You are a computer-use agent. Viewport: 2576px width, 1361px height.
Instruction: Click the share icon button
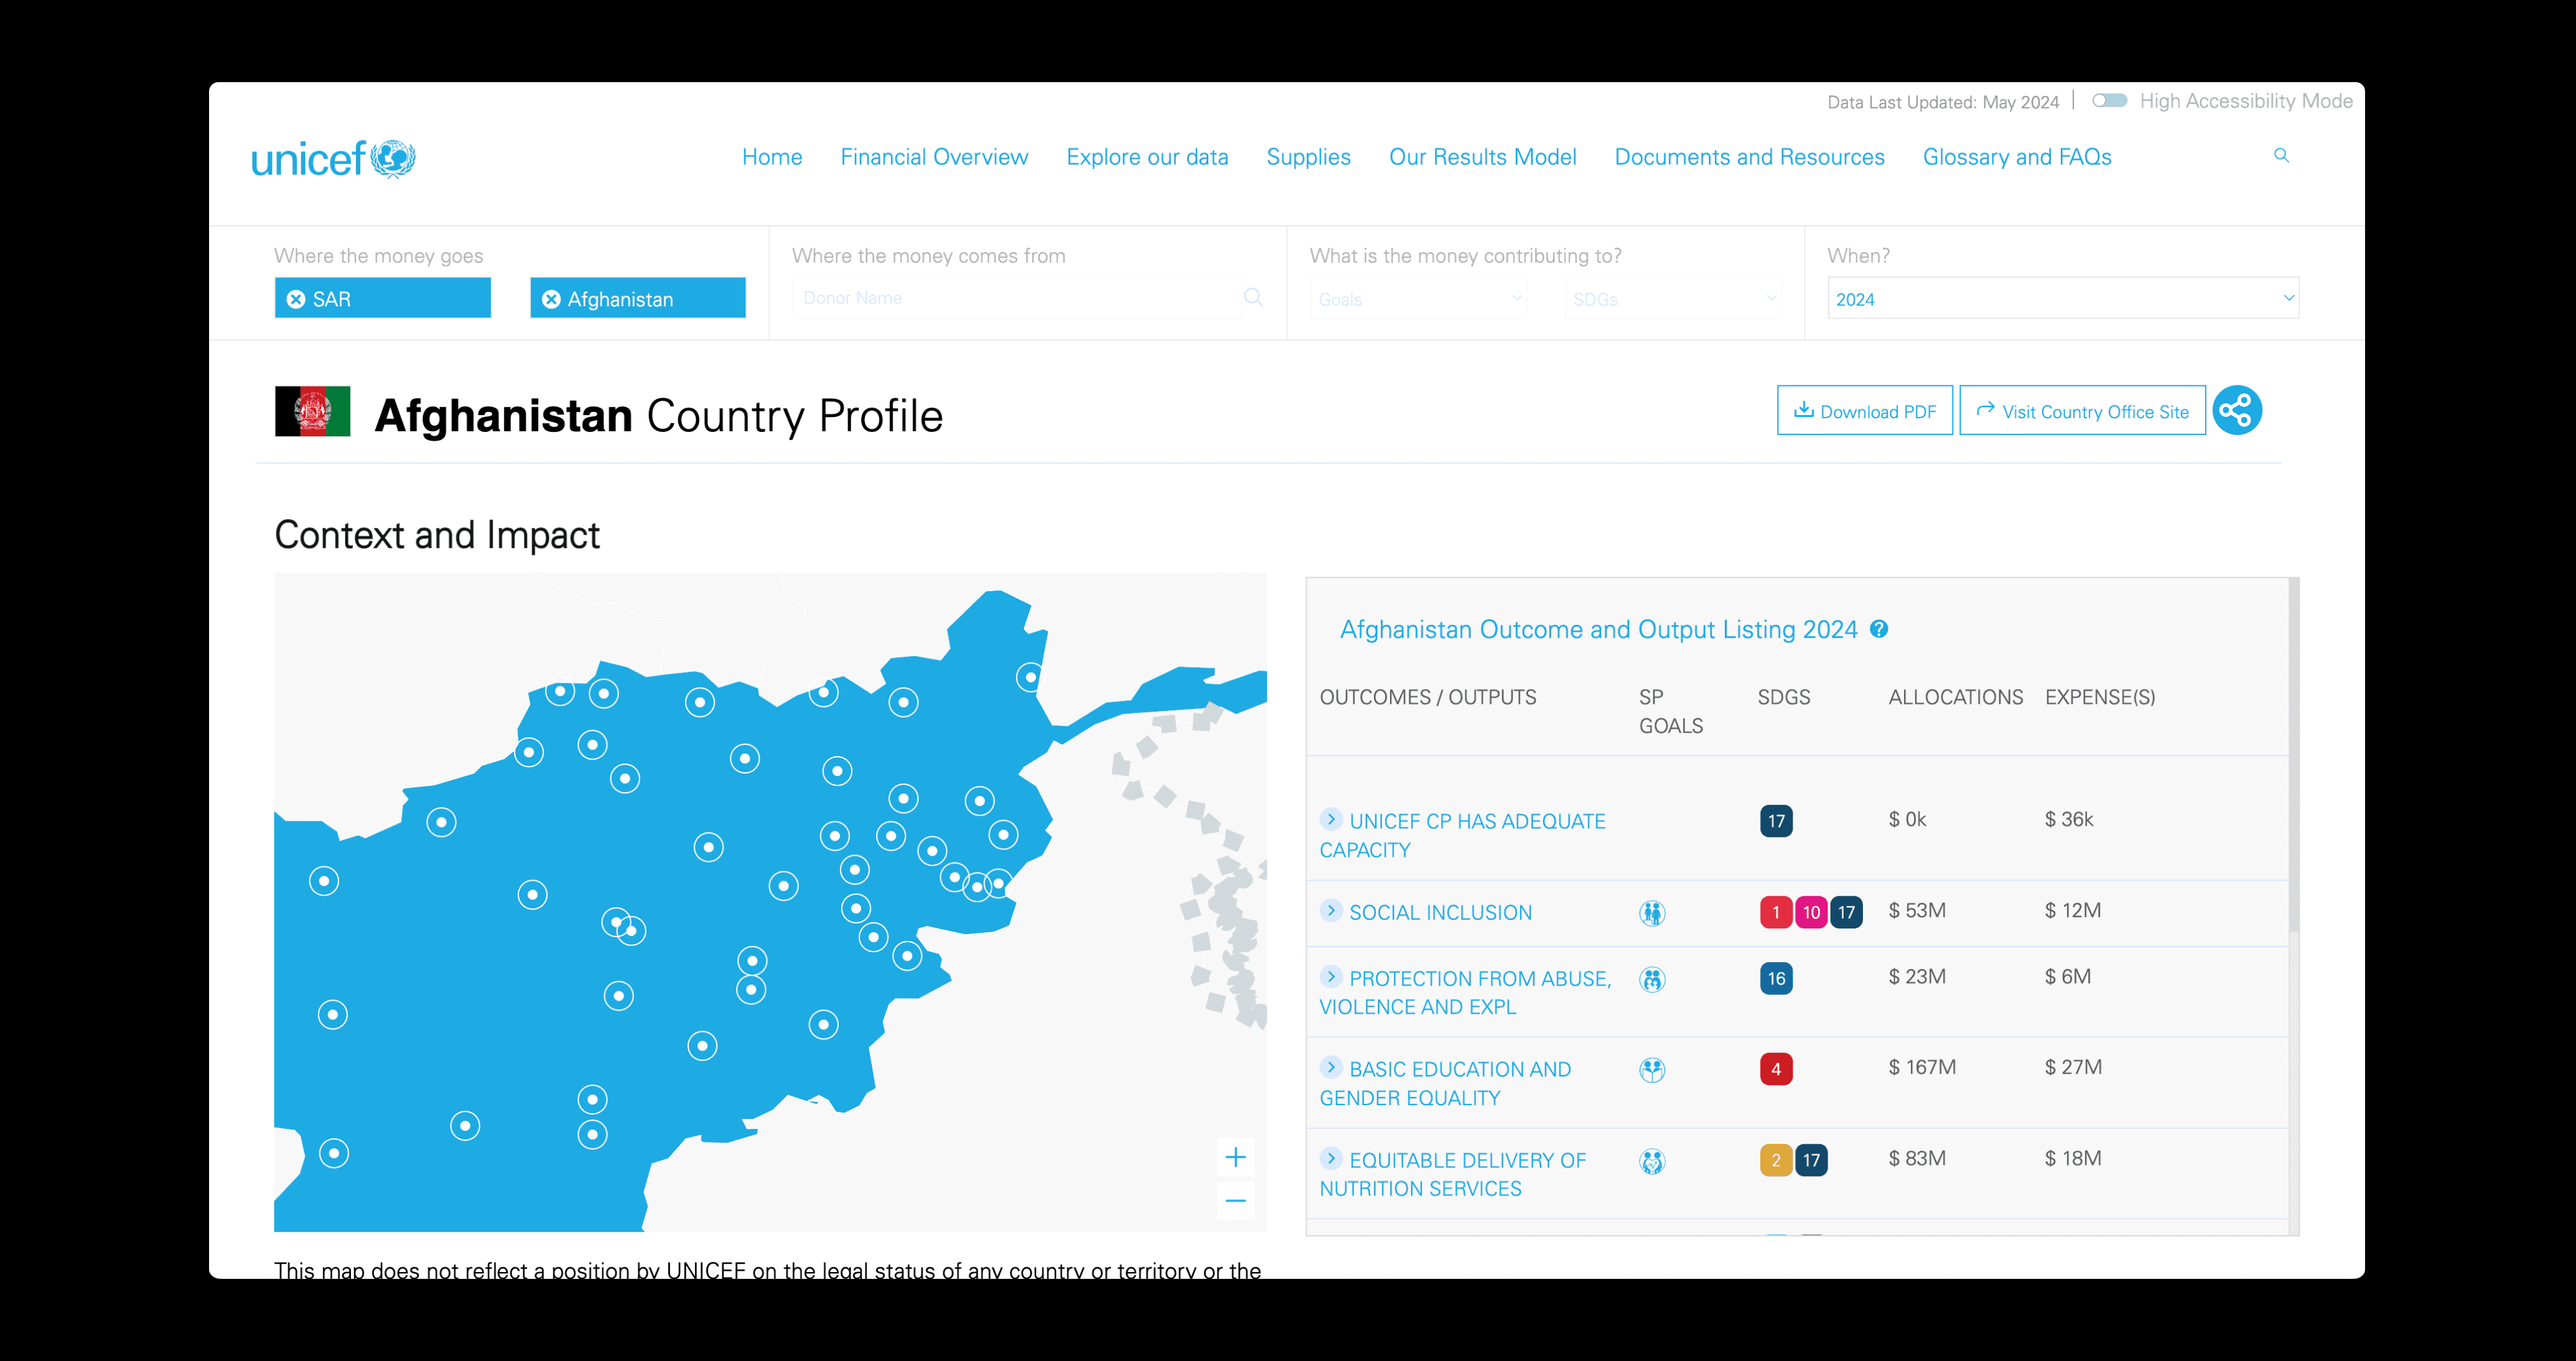2237,410
